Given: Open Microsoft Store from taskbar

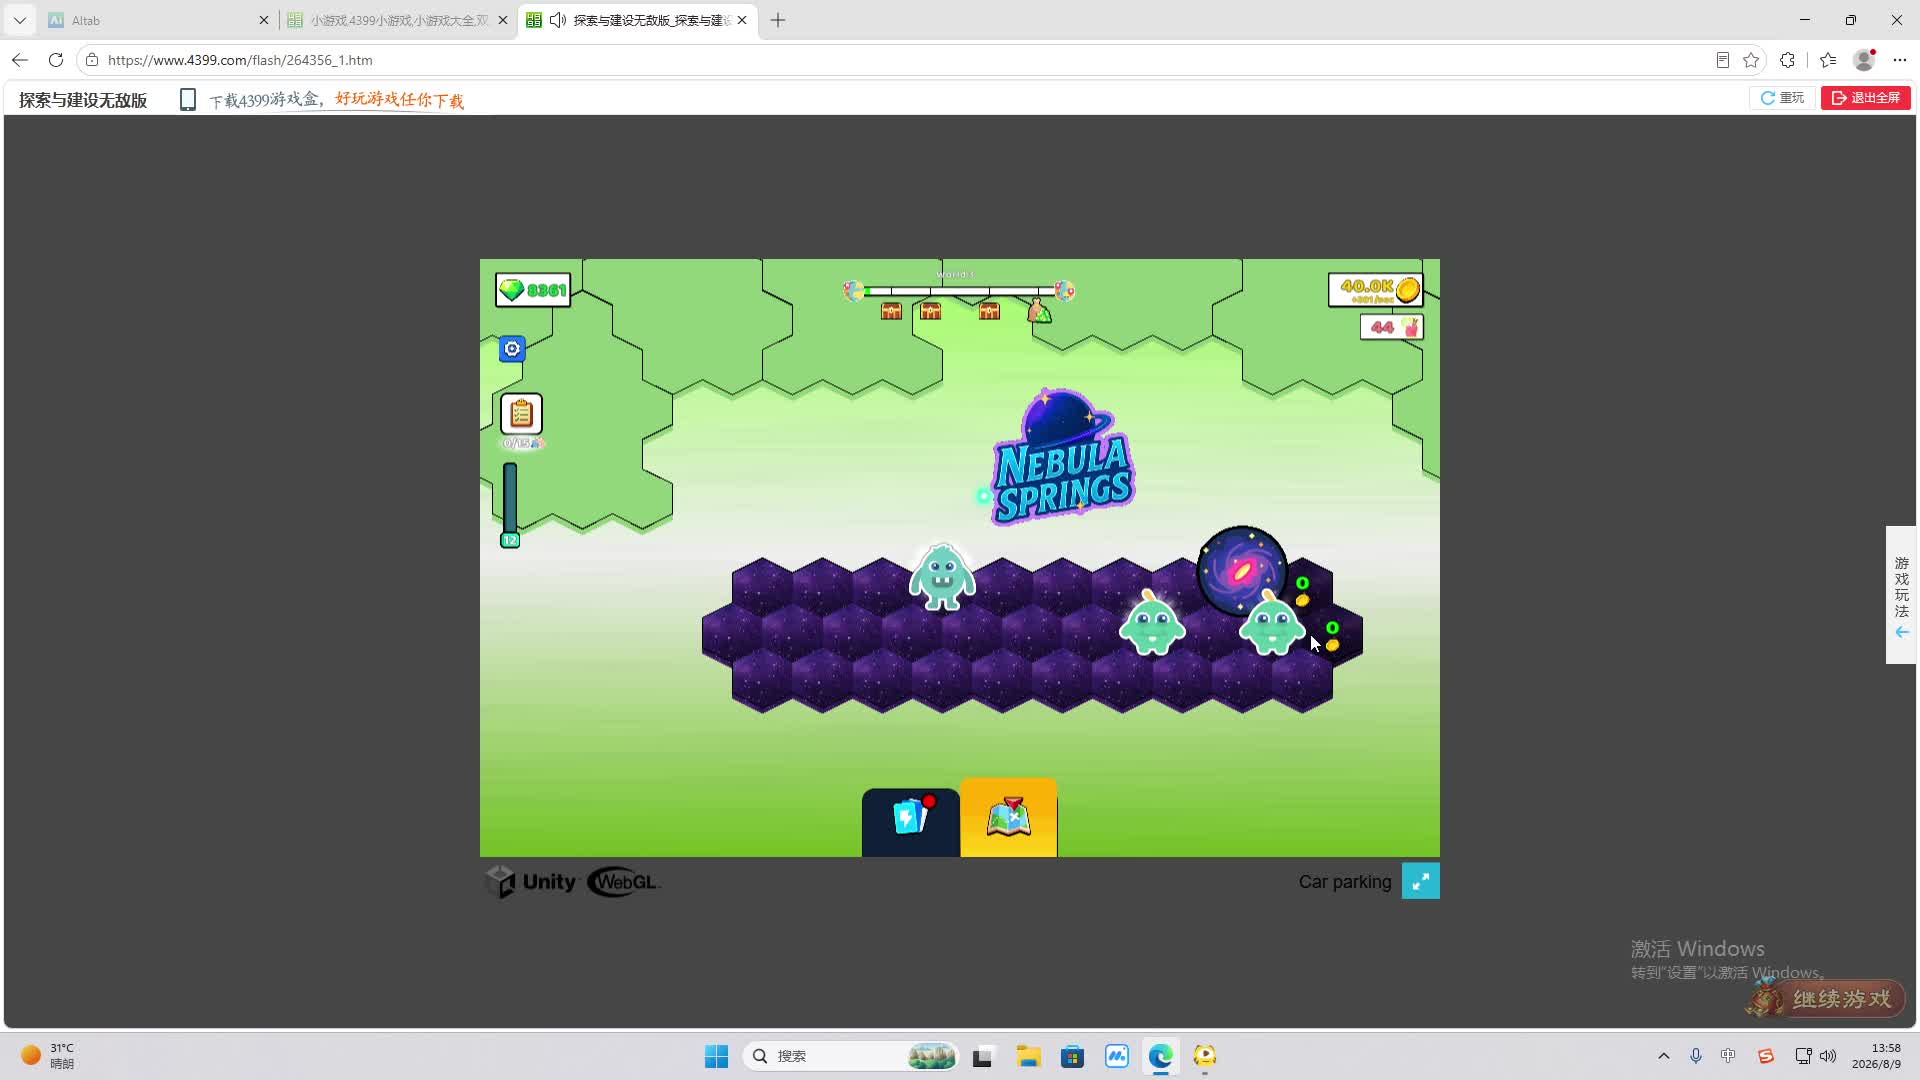Looking at the screenshot, I should tap(1073, 1056).
